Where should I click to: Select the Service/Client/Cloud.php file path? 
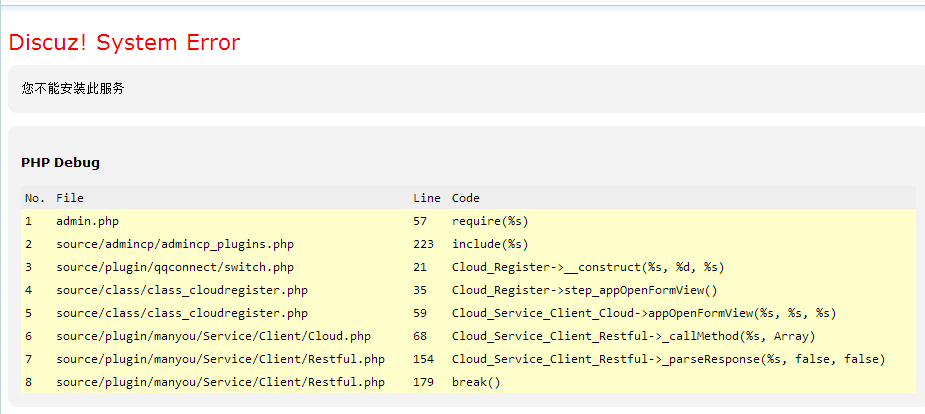pos(213,336)
